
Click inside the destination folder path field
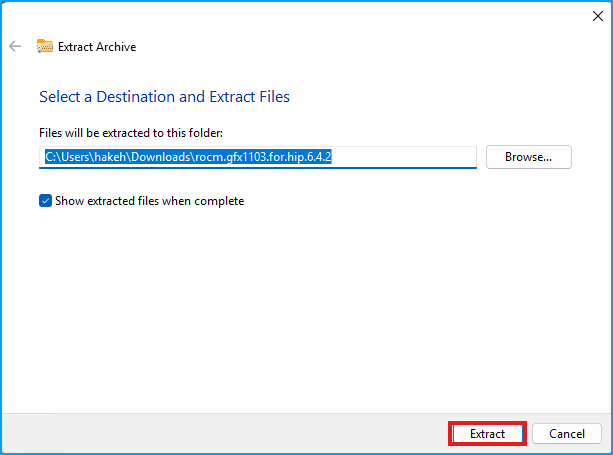[x=258, y=157]
